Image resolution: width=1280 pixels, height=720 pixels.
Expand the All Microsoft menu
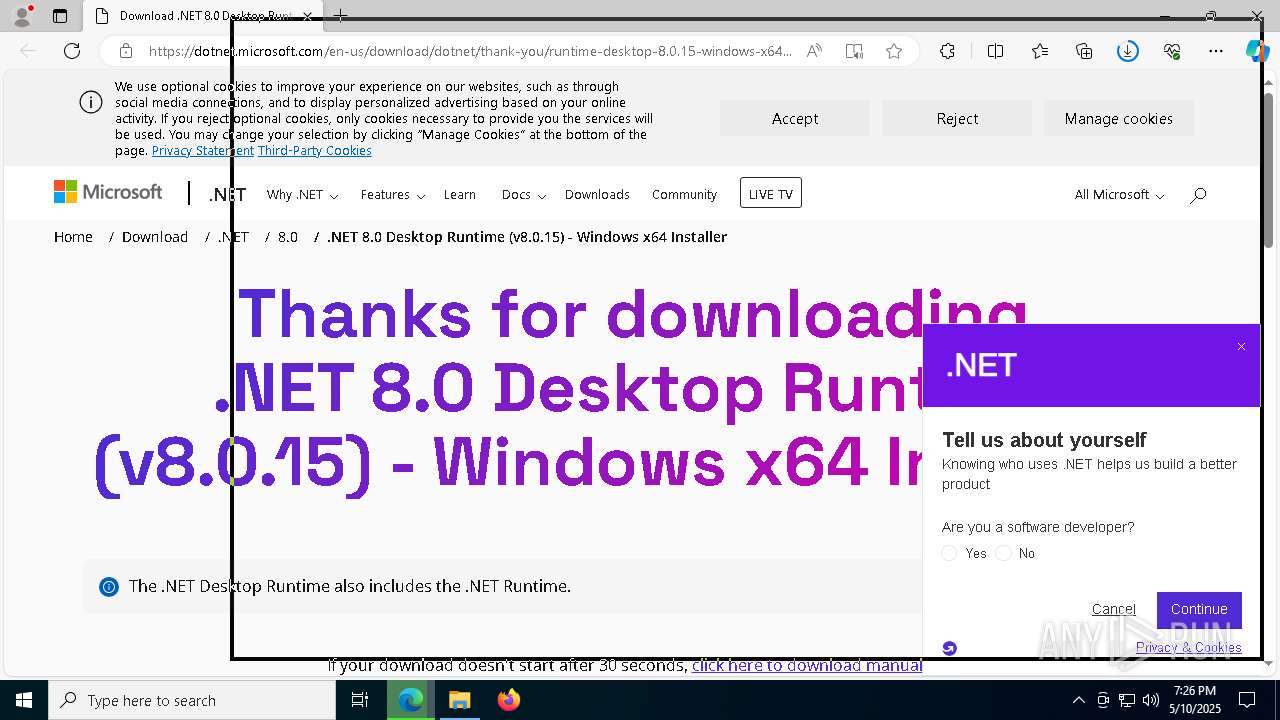tap(1119, 195)
